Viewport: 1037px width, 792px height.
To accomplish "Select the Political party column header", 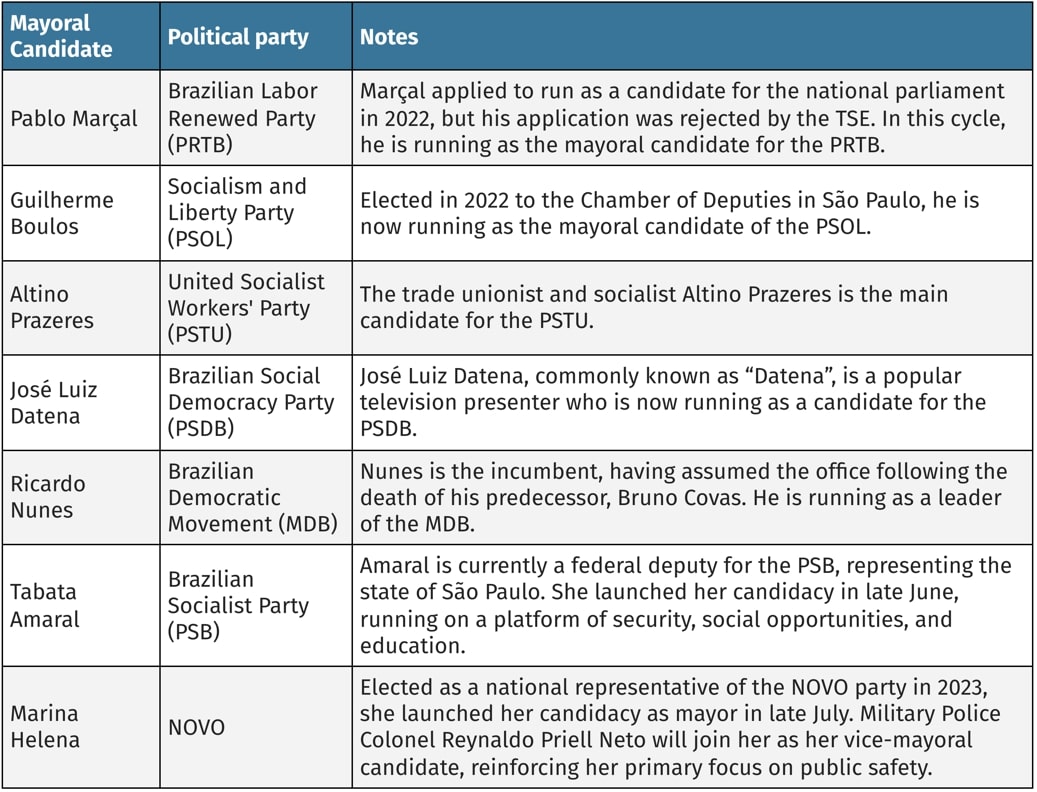I will 256,36.
